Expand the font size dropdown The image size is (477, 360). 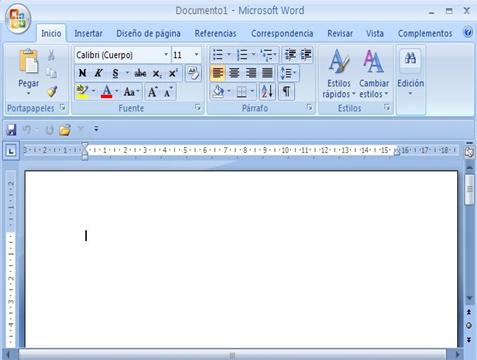[x=196, y=54]
